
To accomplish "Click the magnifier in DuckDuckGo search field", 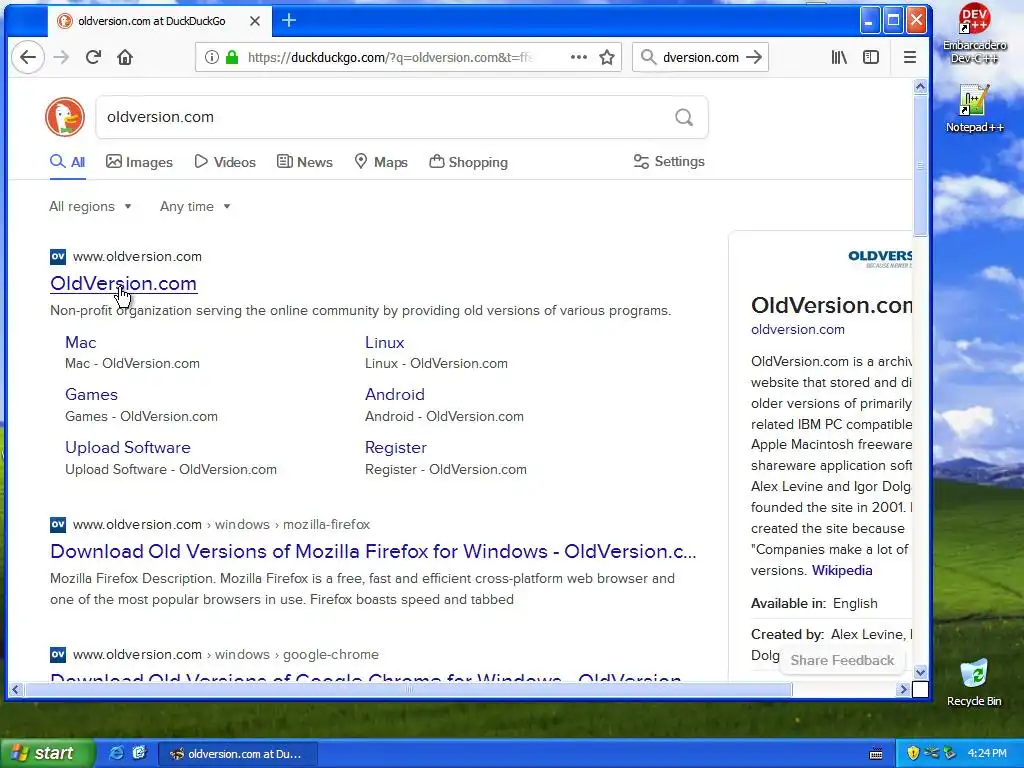I will (x=684, y=117).
